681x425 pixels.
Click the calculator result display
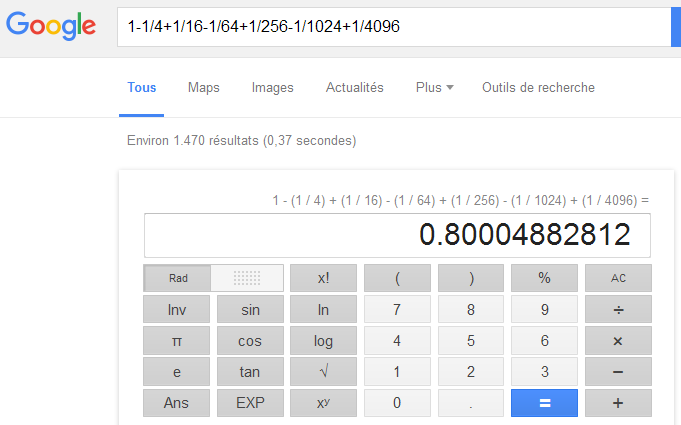pos(397,235)
